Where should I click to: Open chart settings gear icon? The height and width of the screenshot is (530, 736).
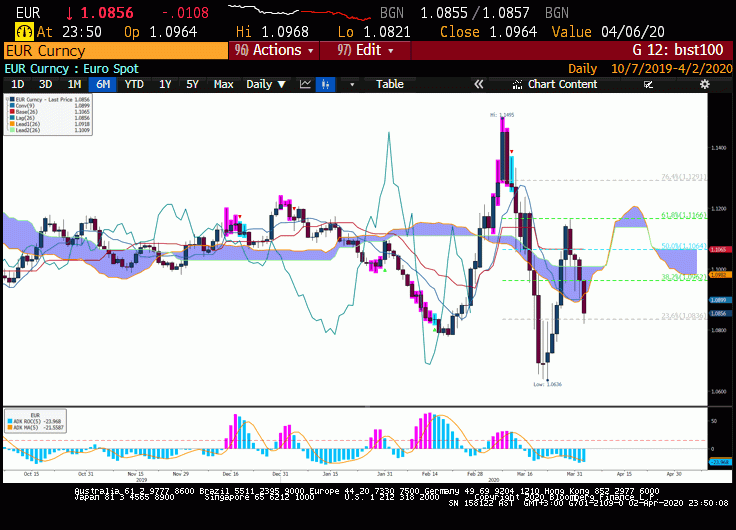tap(705, 84)
